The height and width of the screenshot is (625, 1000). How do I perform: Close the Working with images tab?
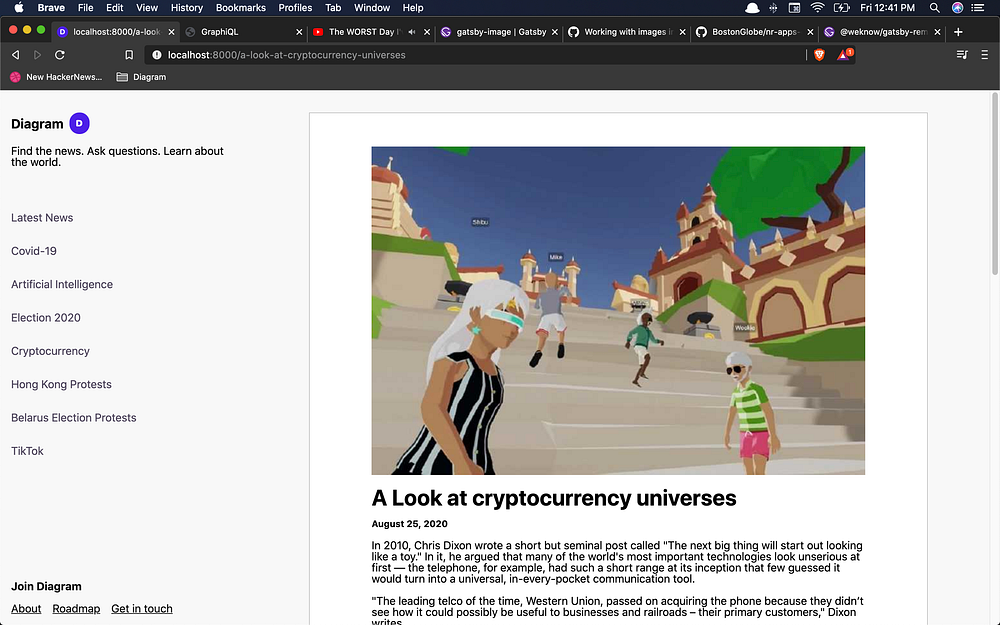pos(682,32)
